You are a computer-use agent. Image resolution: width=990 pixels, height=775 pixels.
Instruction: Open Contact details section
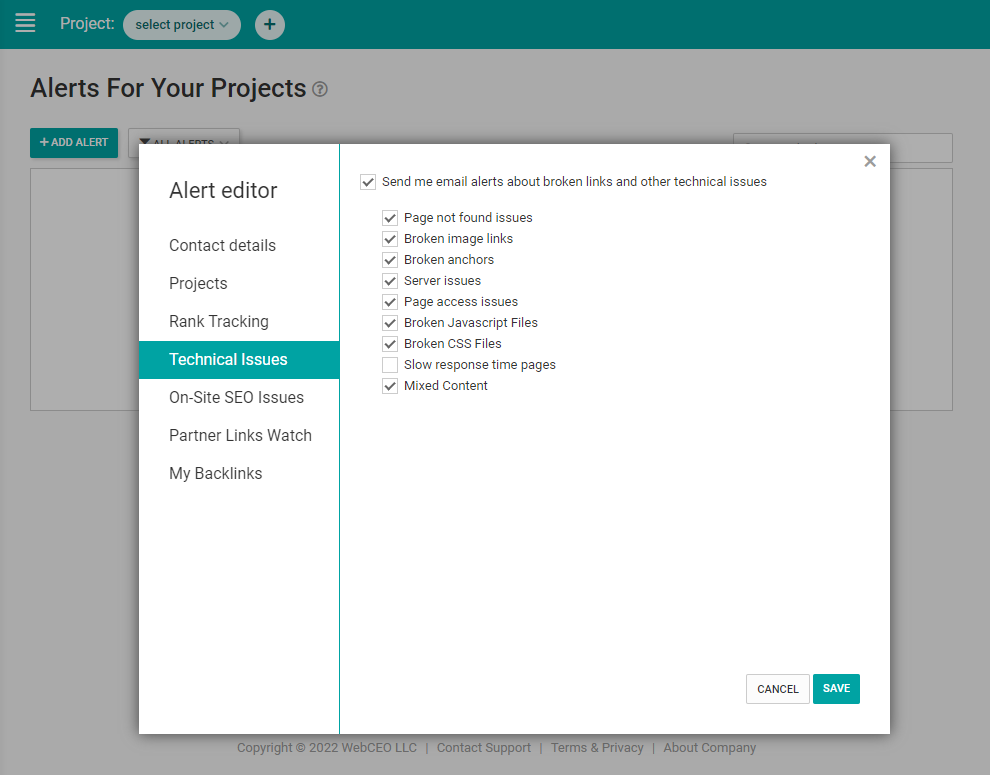point(222,246)
